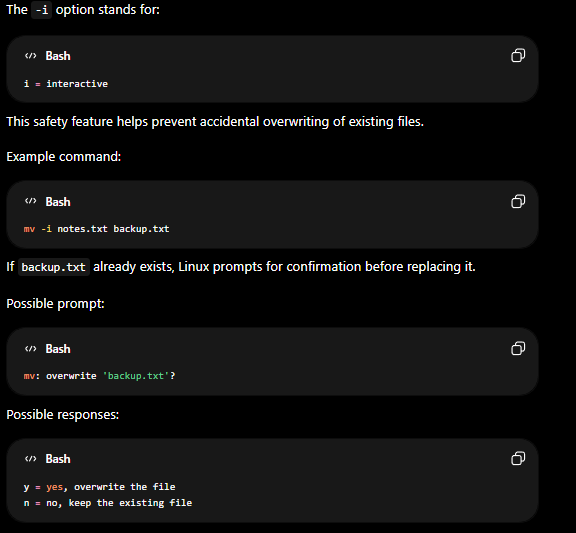Click the 'This safety feature helps prevent' paragraph
The width and height of the screenshot is (576, 533).
(215, 122)
